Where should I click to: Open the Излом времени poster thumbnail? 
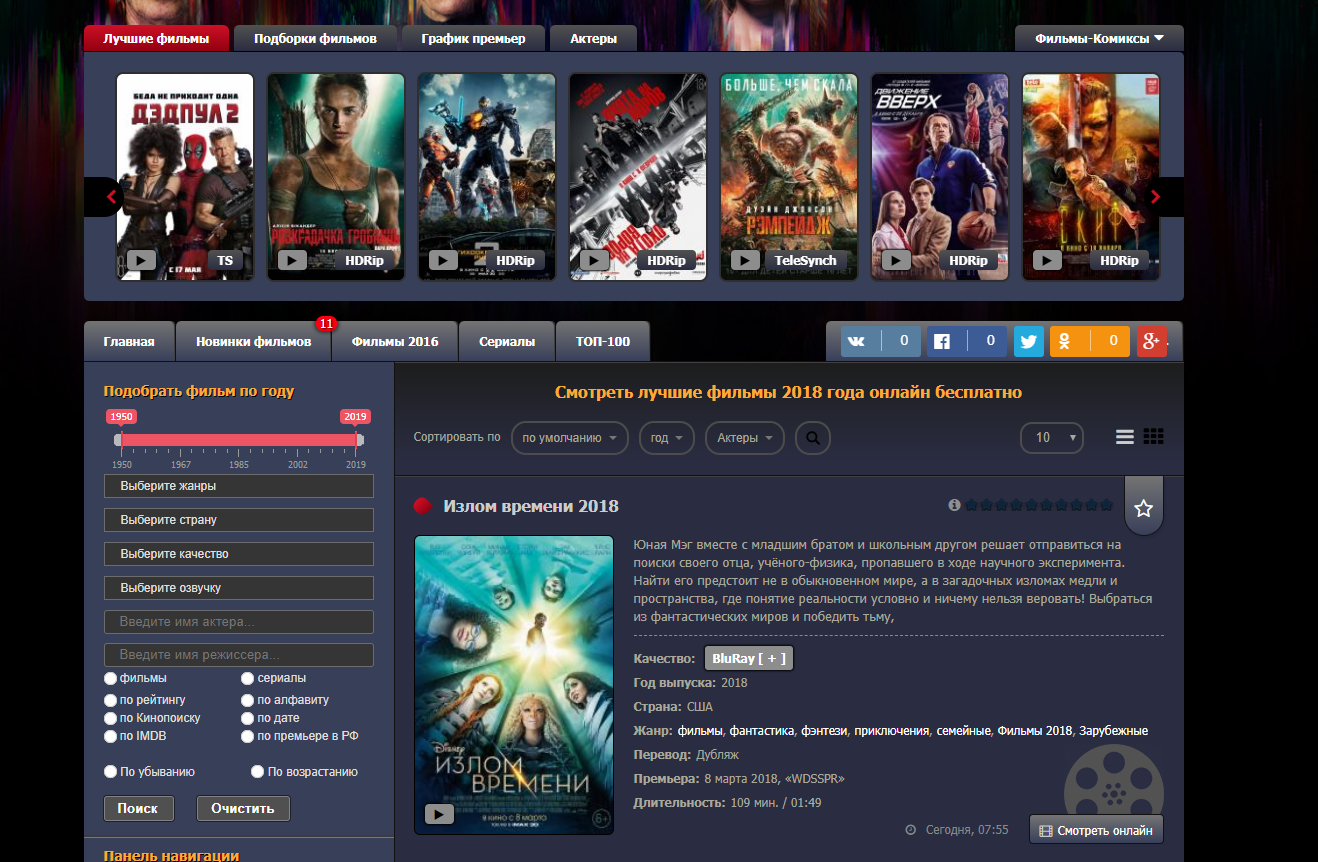pos(514,685)
